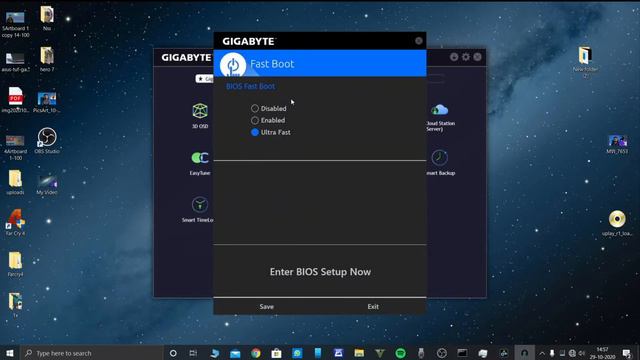Open Google Chrome from taskbar
The image size is (640, 360).
tap(256, 353)
